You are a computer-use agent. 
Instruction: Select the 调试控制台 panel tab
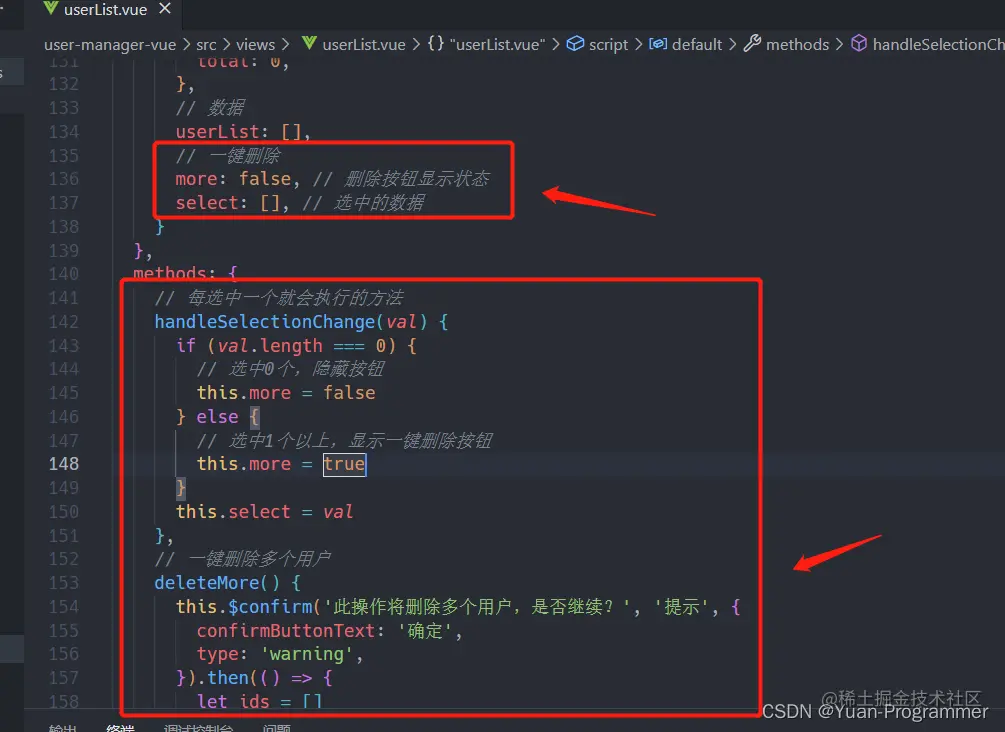pyautogui.click(x=195, y=728)
